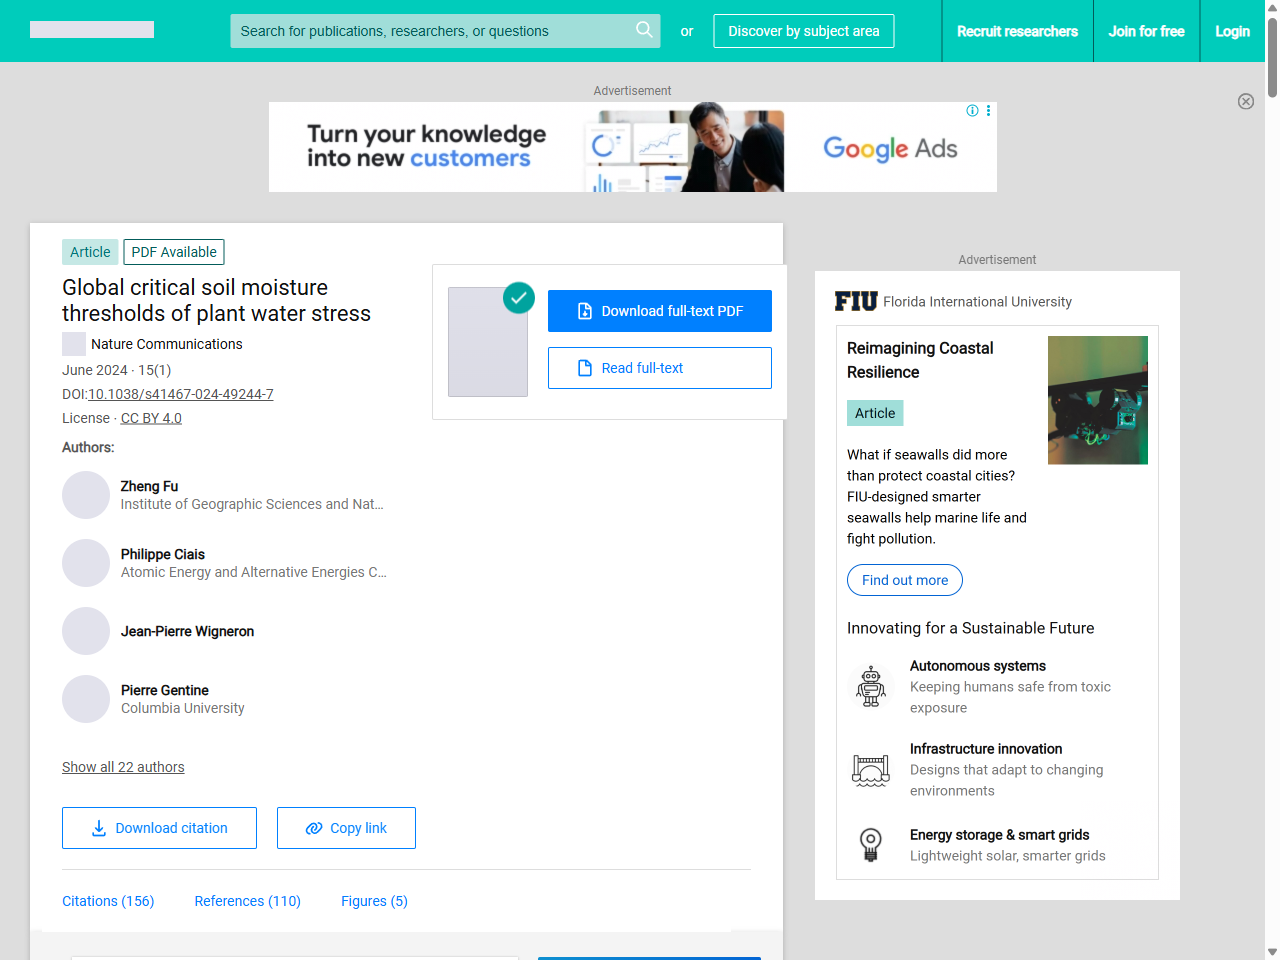Expand the full list of 22 authors
The height and width of the screenshot is (960, 1280).
[123, 767]
